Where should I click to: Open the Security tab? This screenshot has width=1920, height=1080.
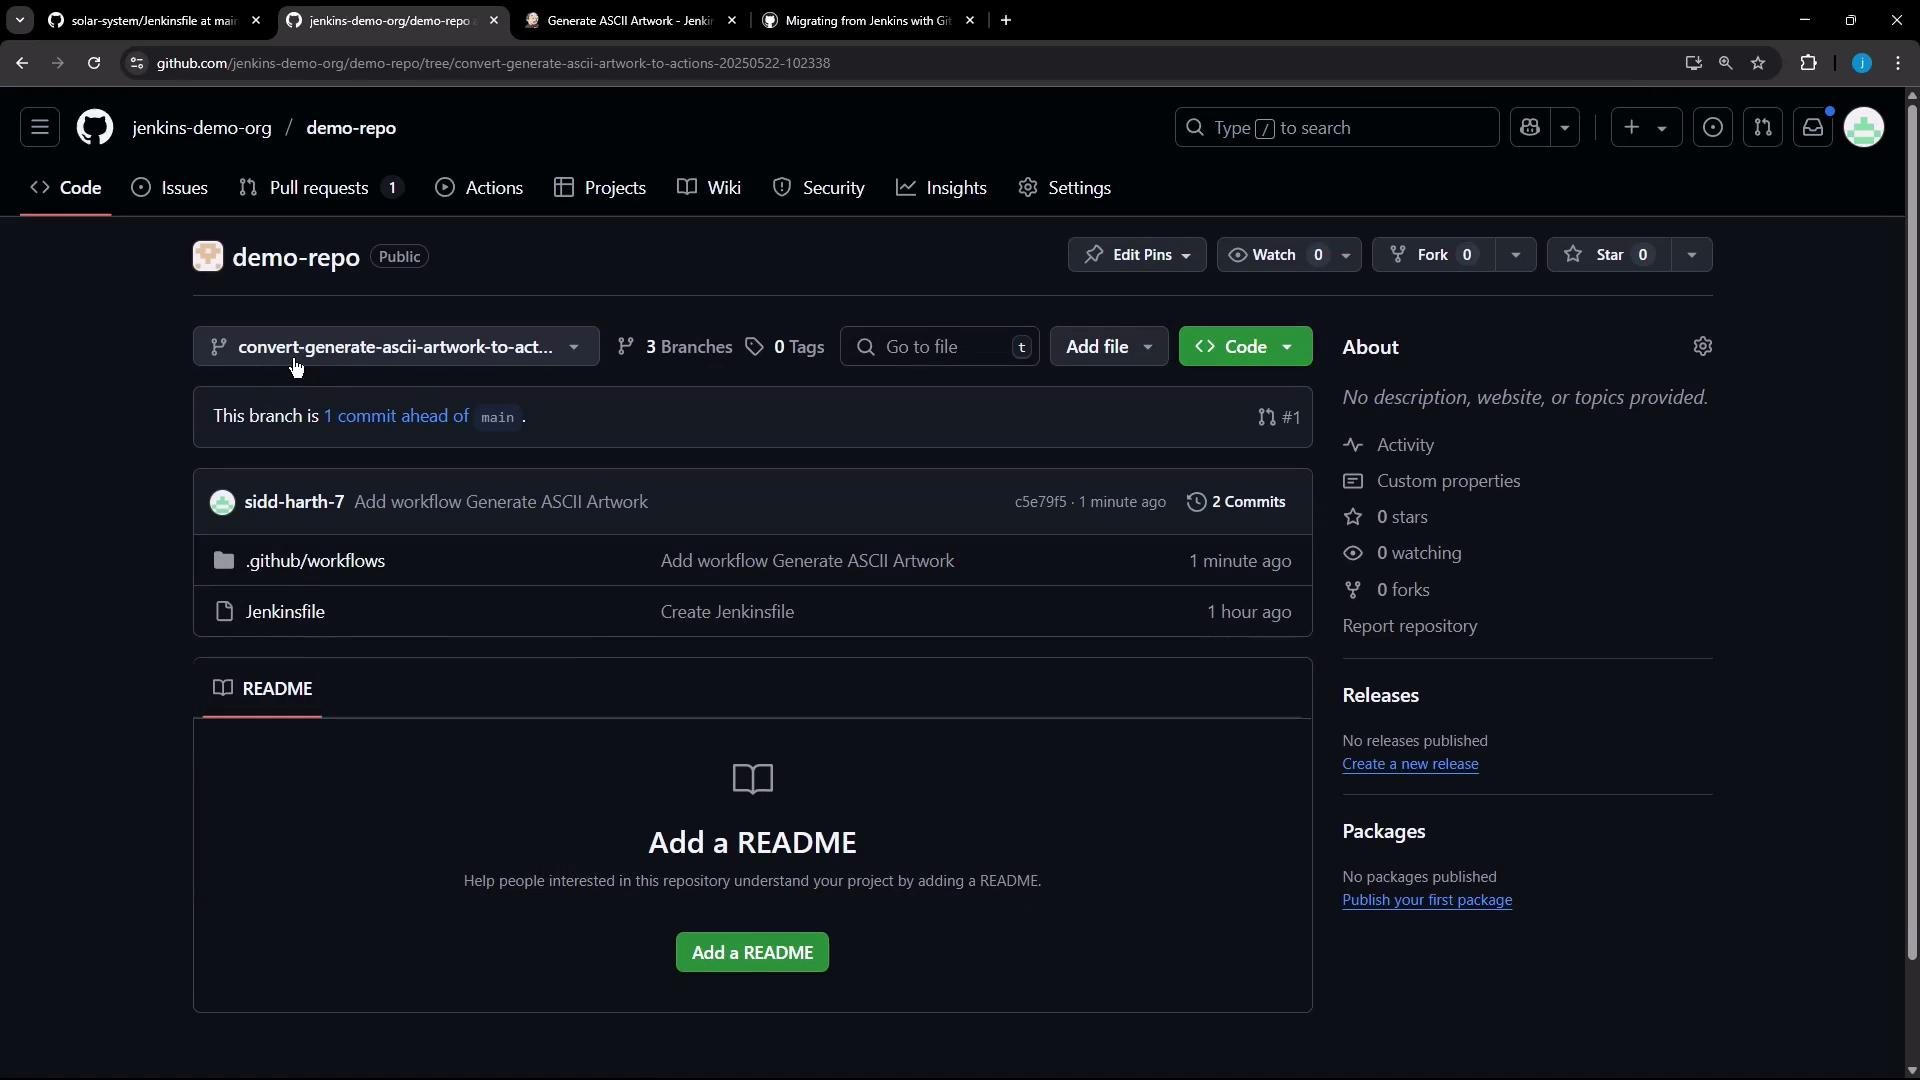tap(819, 188)
